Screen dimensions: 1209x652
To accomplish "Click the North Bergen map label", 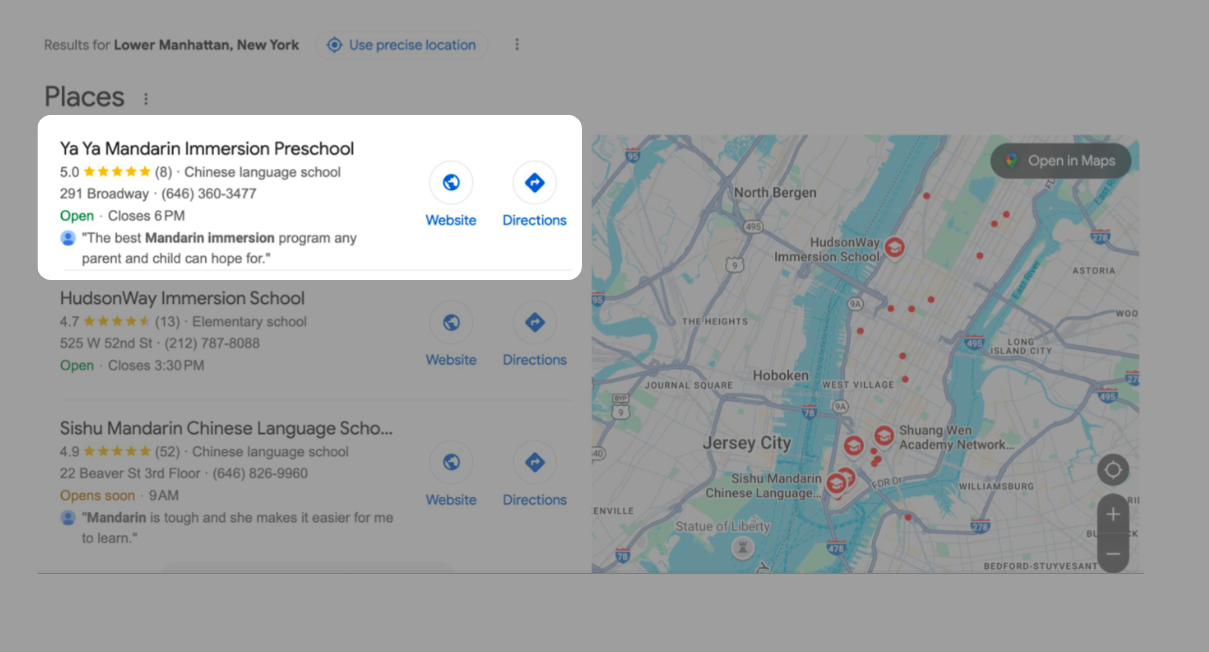I will coord(775,193).
